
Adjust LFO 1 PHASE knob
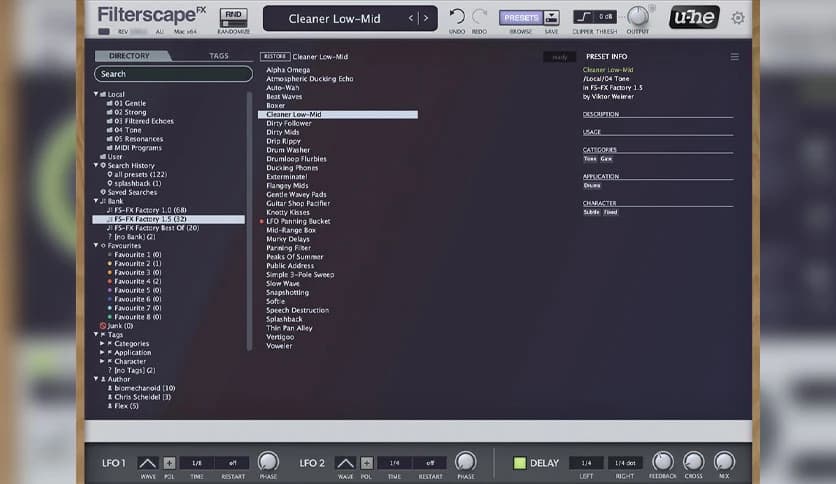[x=268, y=462]
